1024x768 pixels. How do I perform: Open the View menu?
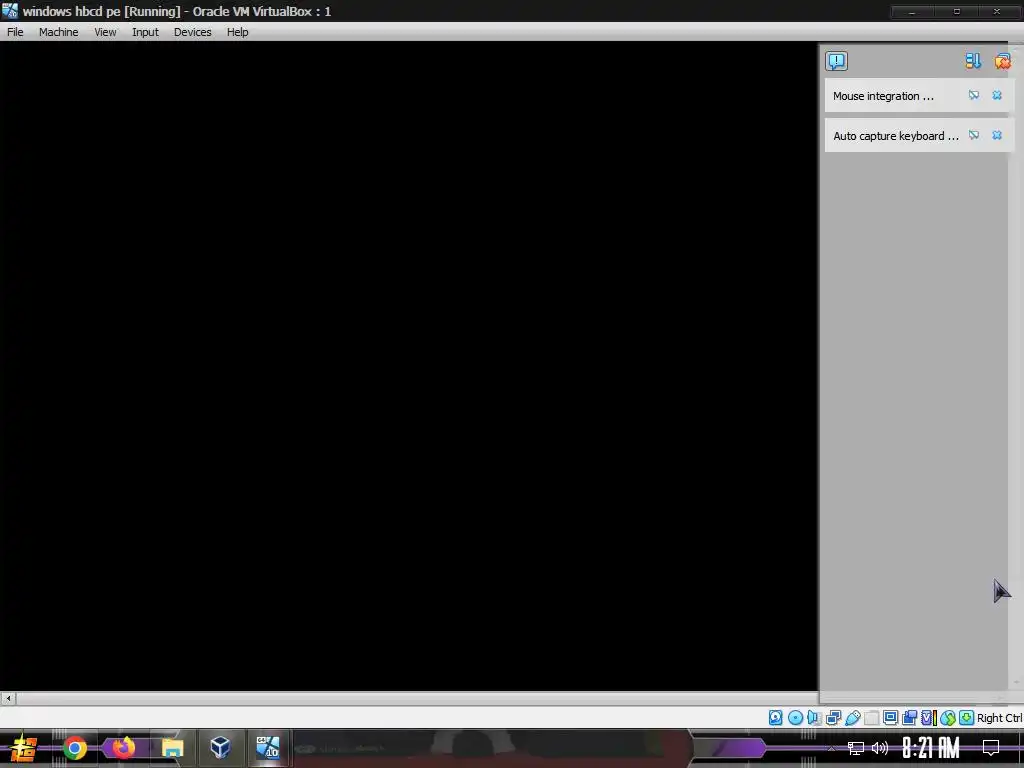pos(105,32)
